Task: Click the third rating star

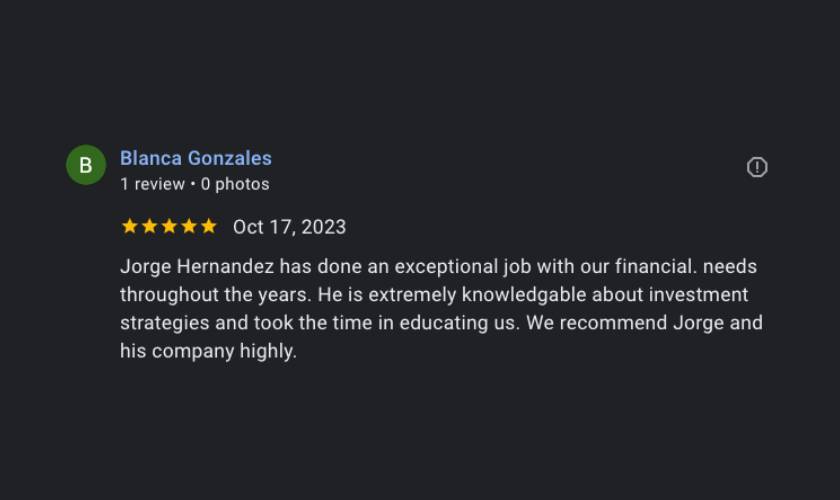Action: (x=169, y=226)
